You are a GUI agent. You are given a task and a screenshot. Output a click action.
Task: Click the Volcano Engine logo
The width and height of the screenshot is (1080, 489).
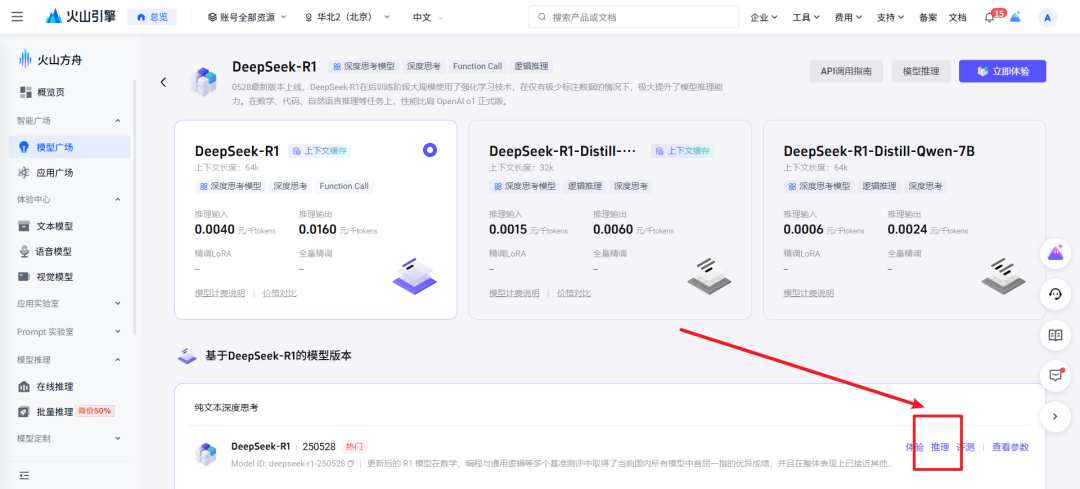click(80, 17)
